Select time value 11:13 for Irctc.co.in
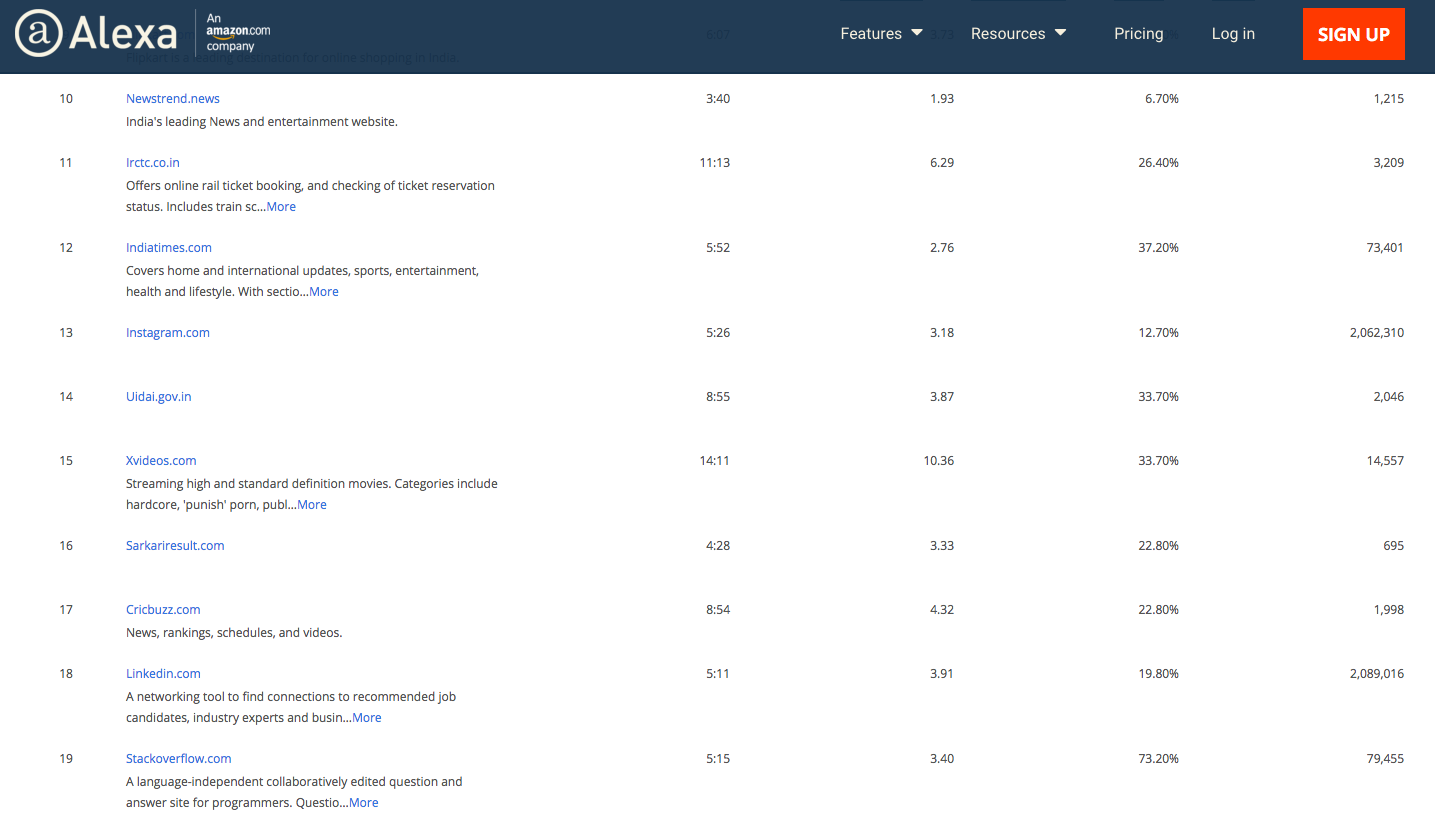 coord(715,162)
